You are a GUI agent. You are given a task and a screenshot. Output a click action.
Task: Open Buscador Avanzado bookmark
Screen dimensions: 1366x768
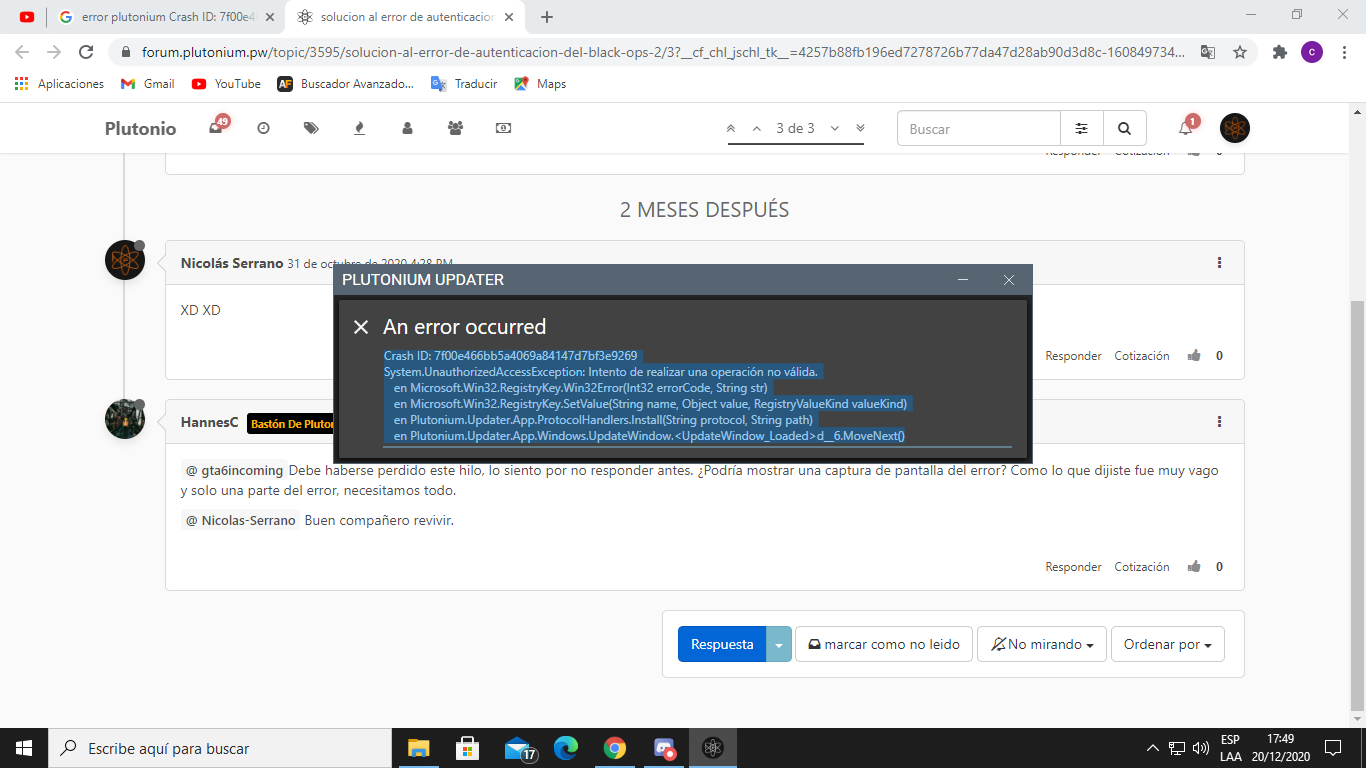point(345,84)
